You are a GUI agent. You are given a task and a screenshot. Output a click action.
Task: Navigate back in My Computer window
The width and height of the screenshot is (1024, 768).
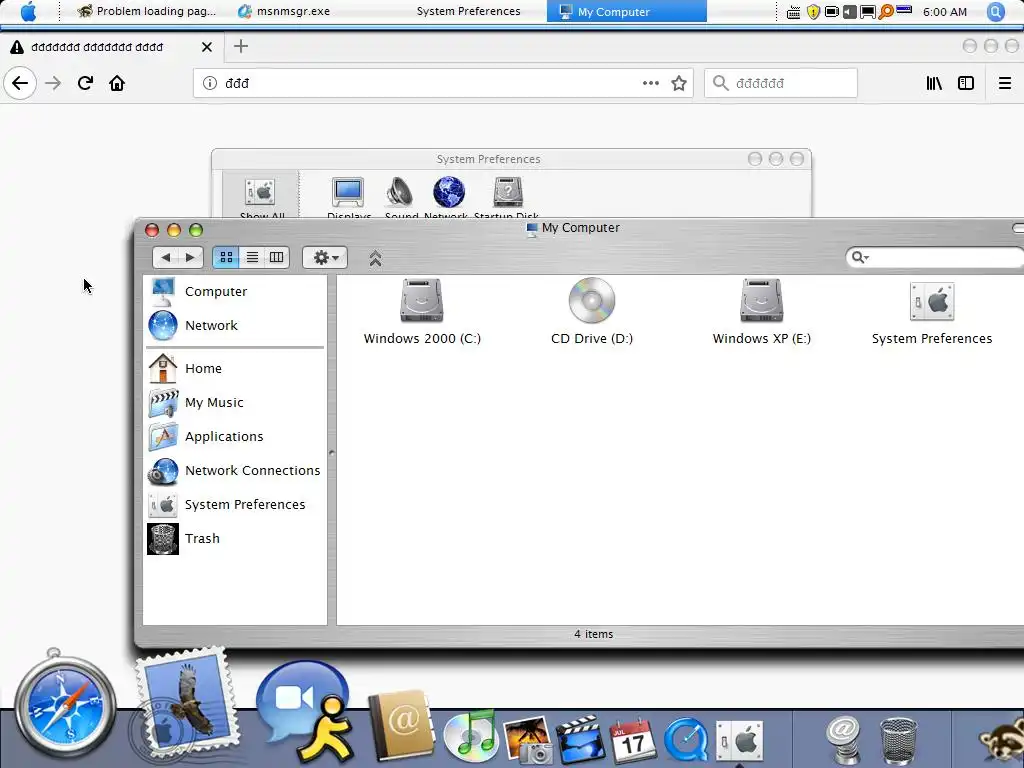point(165,257)
